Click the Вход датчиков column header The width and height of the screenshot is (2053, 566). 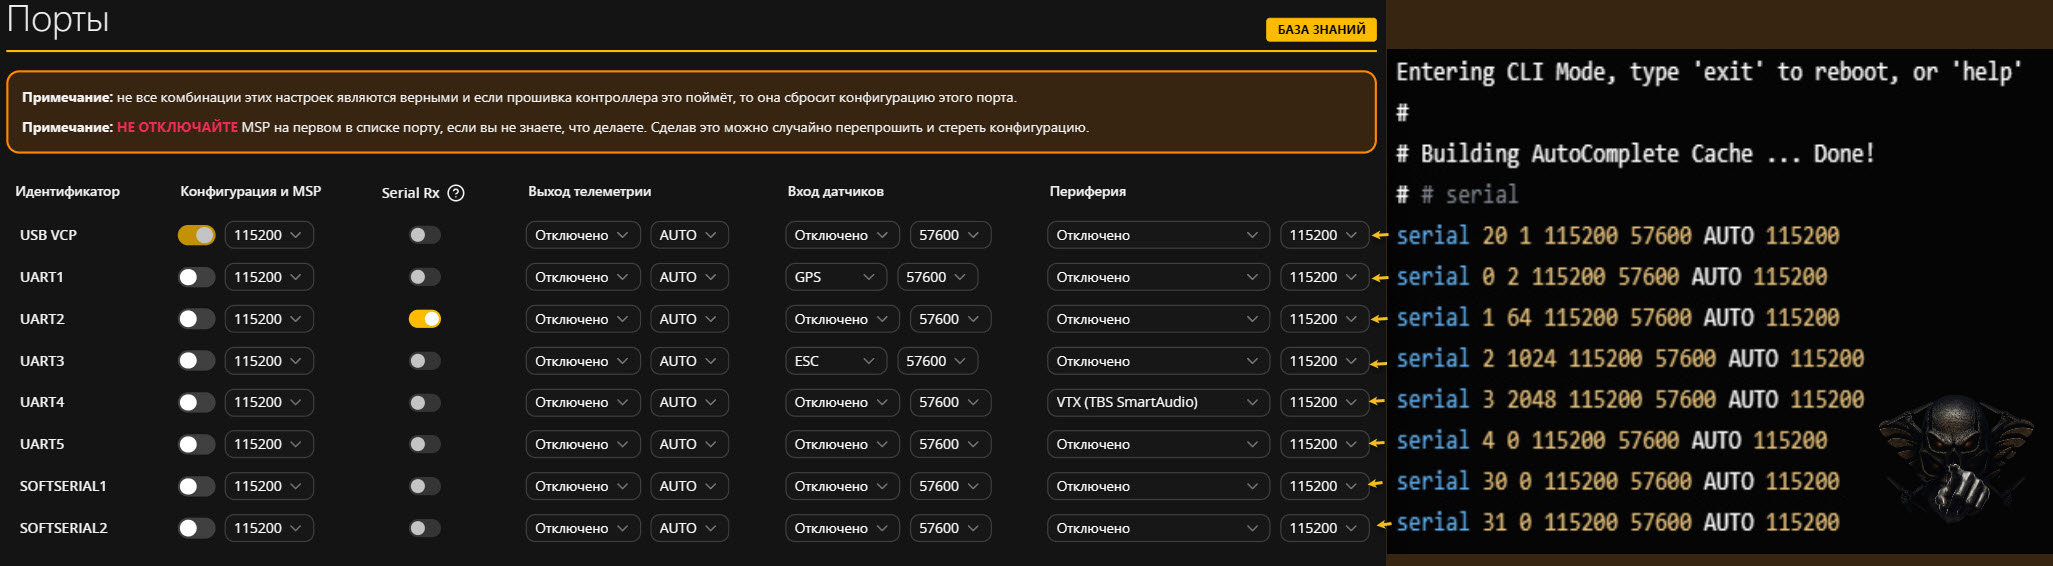point(836,191)
